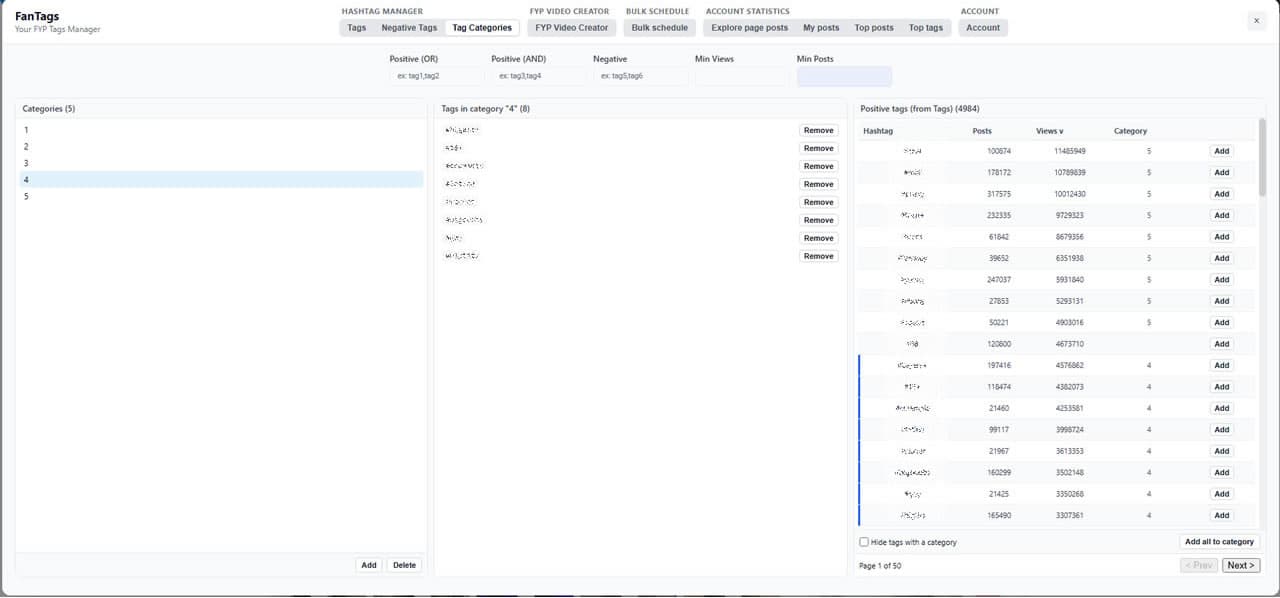Open the Top posts tab

click(874, 28)
